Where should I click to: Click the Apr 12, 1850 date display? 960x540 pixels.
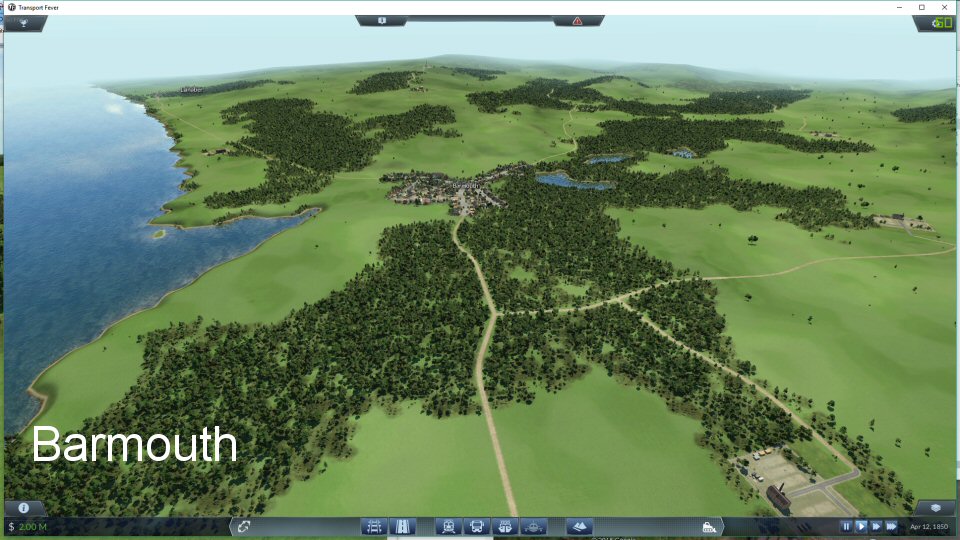point(929,527)
